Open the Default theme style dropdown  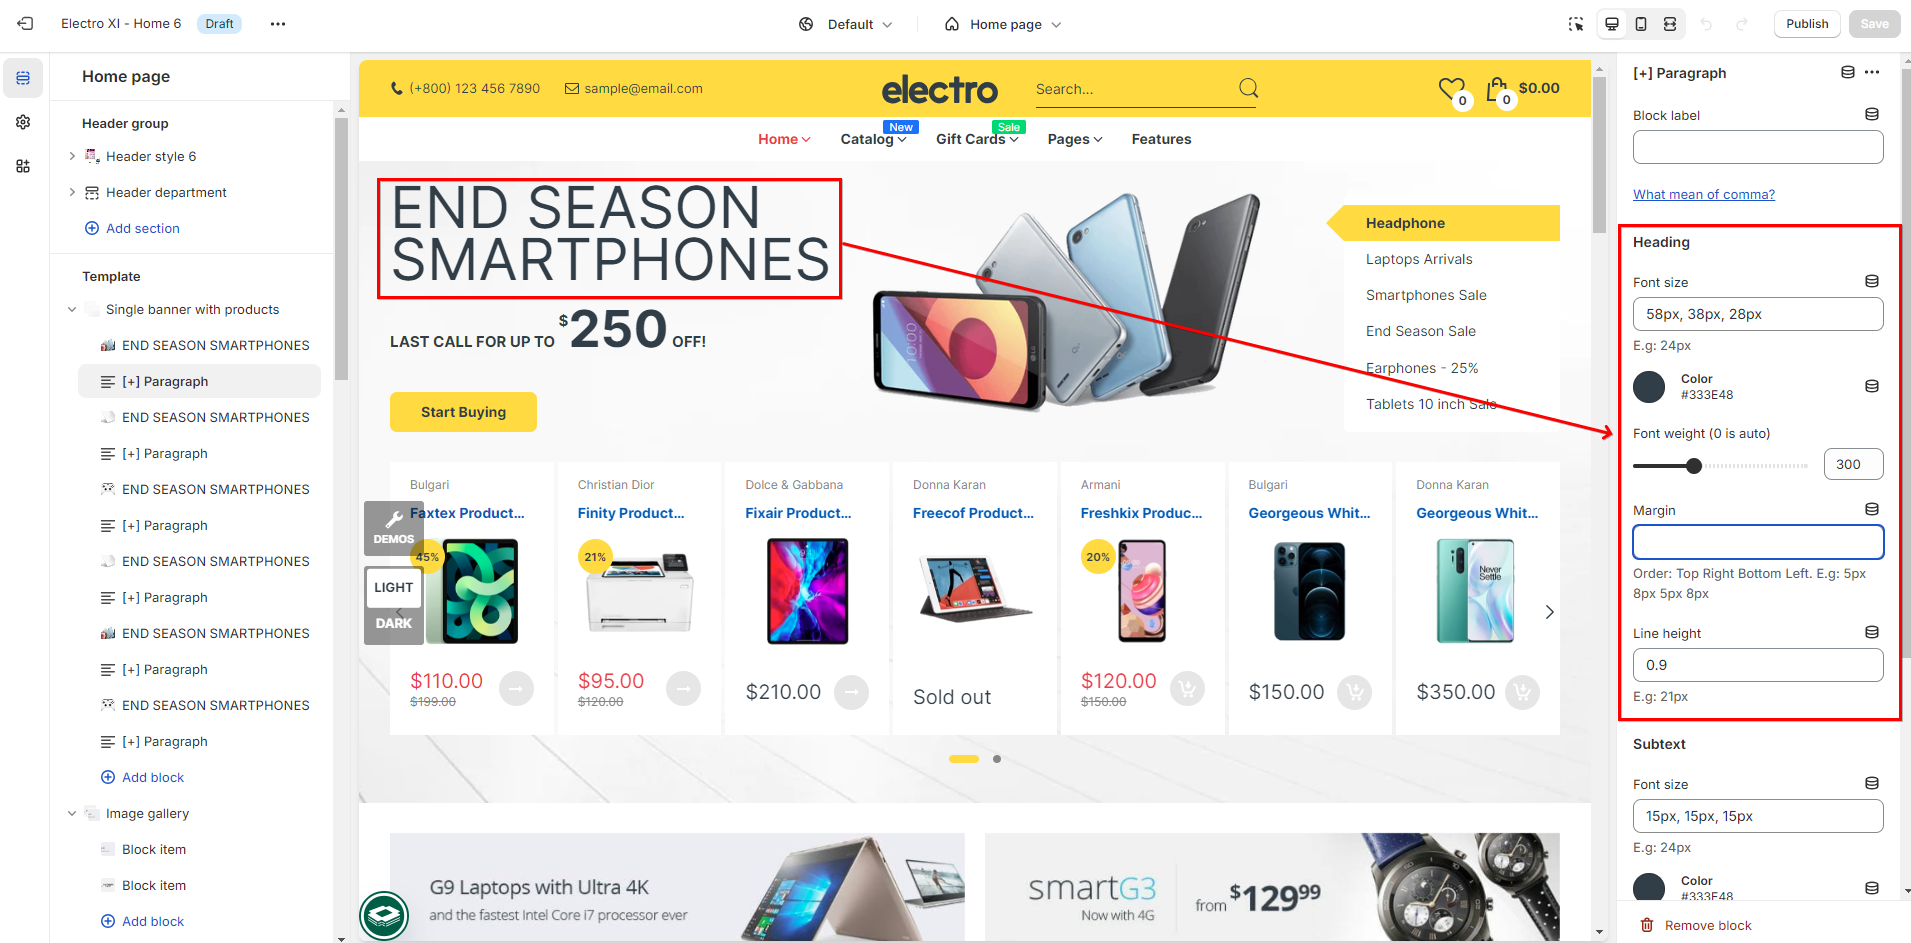[x=845, y=24]
